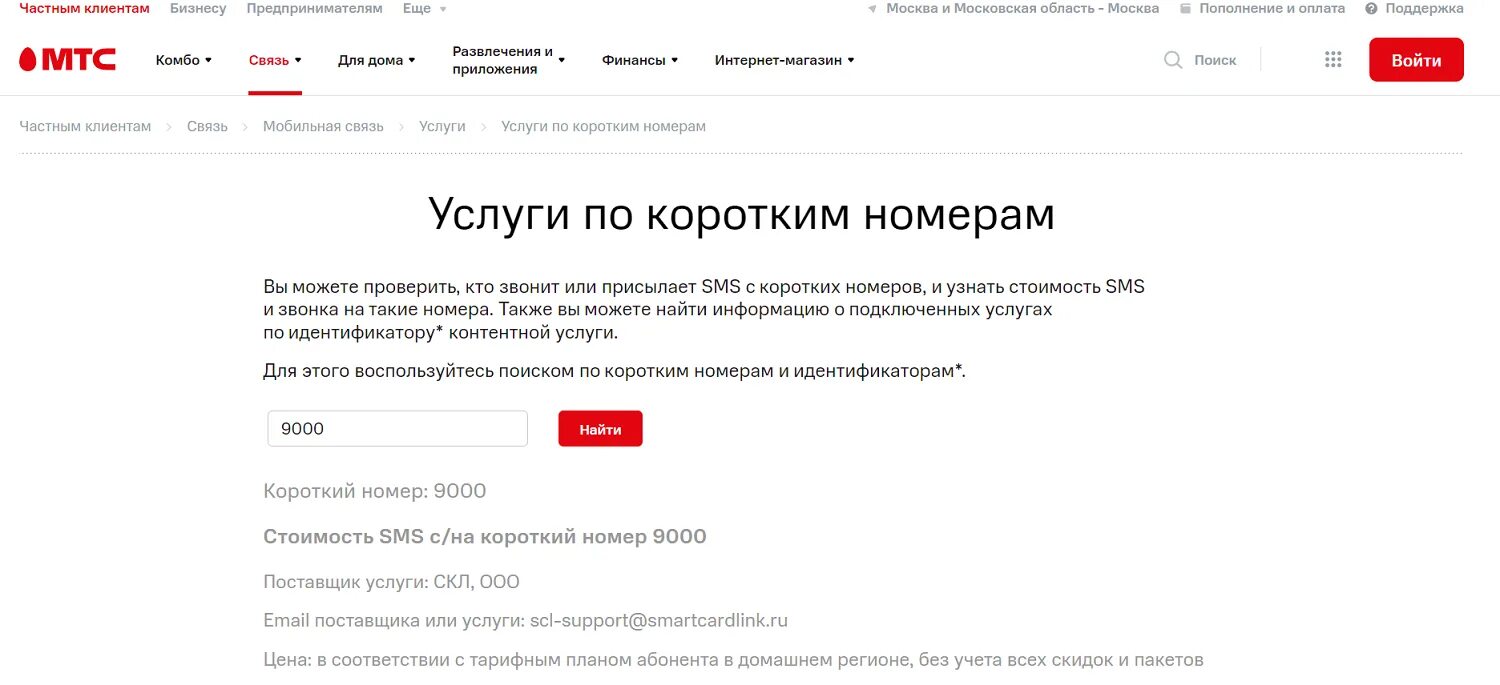Open the apps grid icon
This screenshot has width=1500, height=685.
point(1333,60)
